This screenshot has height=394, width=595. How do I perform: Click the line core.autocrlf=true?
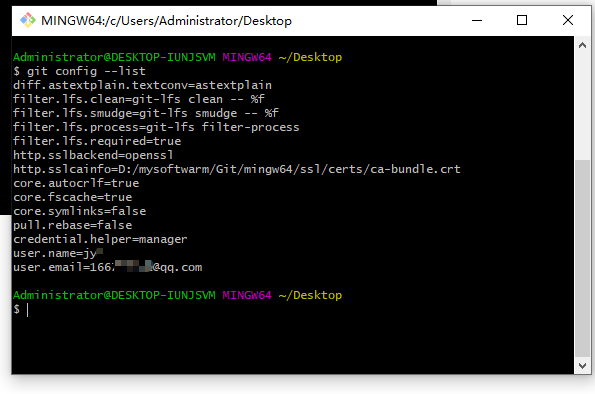(x=76, y=183)
